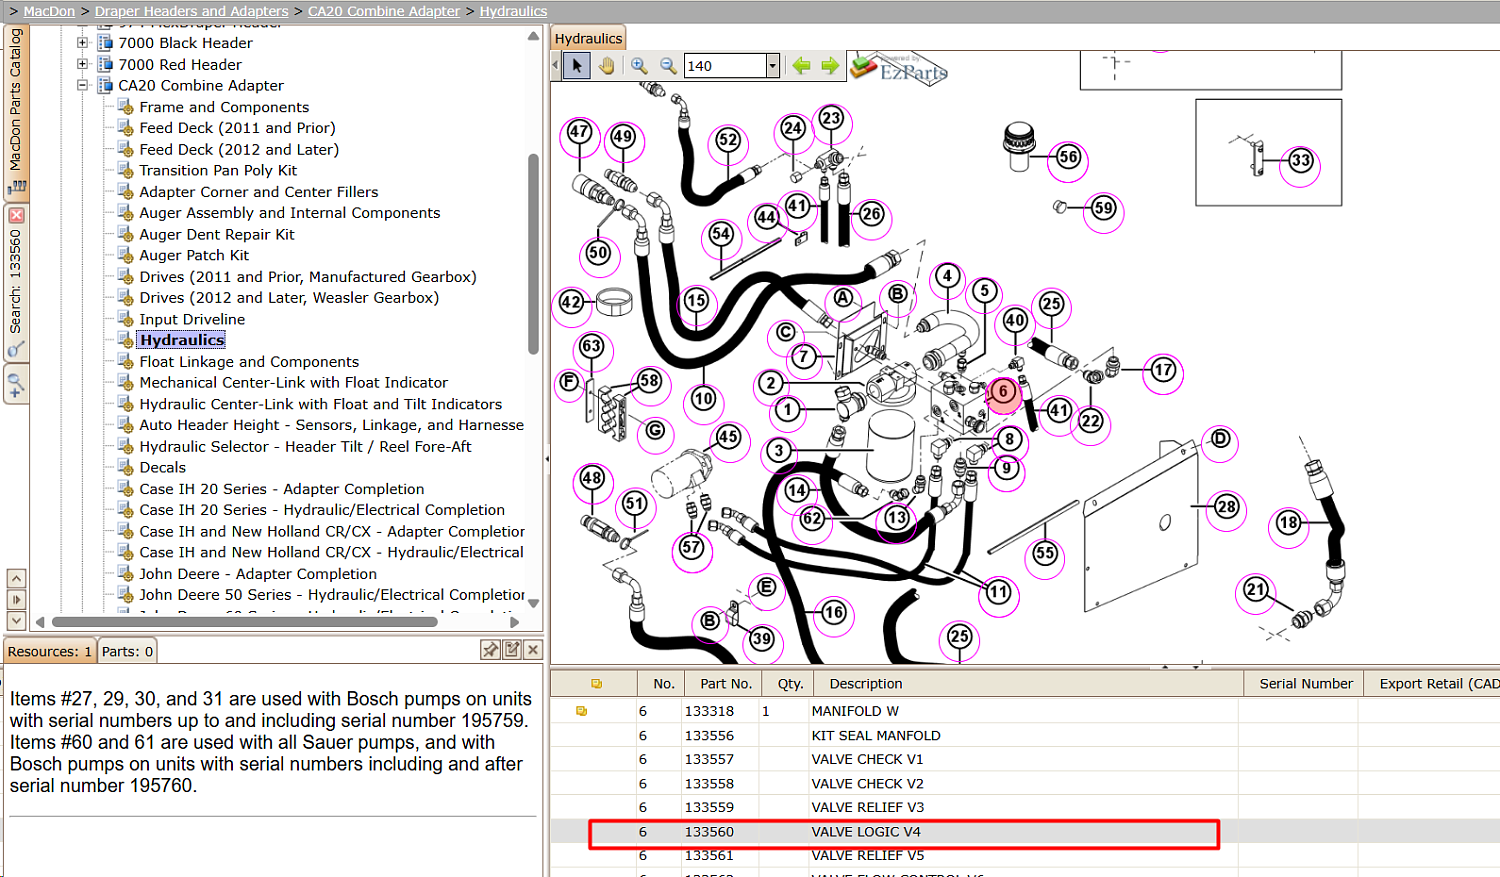Select Feed Deck (2012 and Later)
Viewport: 1500px width, 877px height.
point(239,149)
